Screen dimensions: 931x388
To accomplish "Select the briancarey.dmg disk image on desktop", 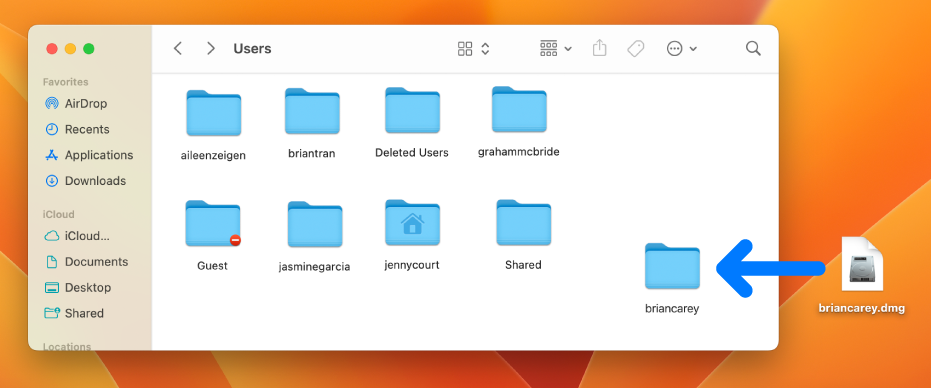I will 862,264.
